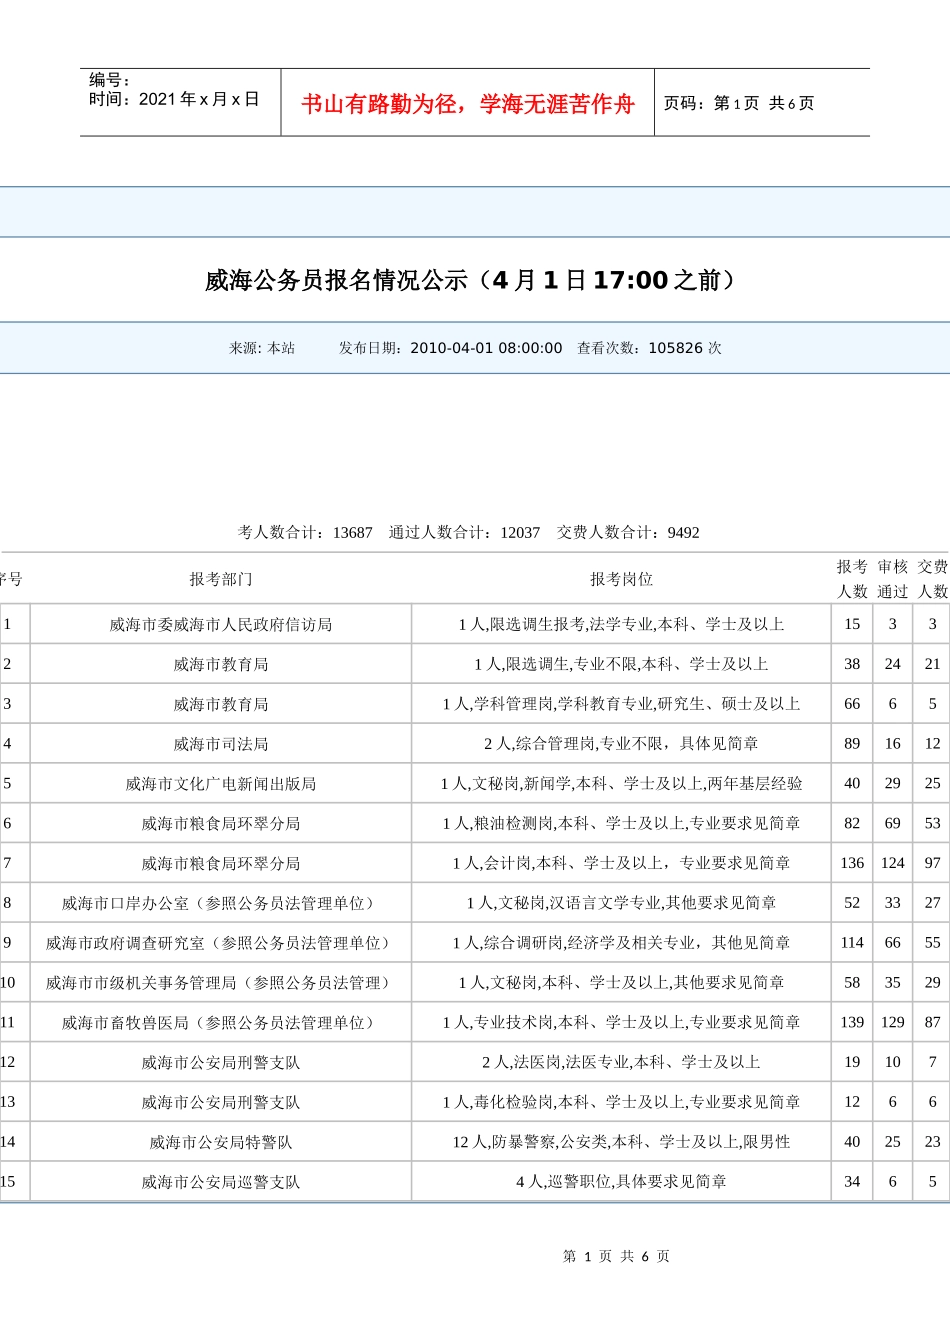Click approved count 129 in row 11
This screenshot has height=1344, width=950.
(892, 1022)
